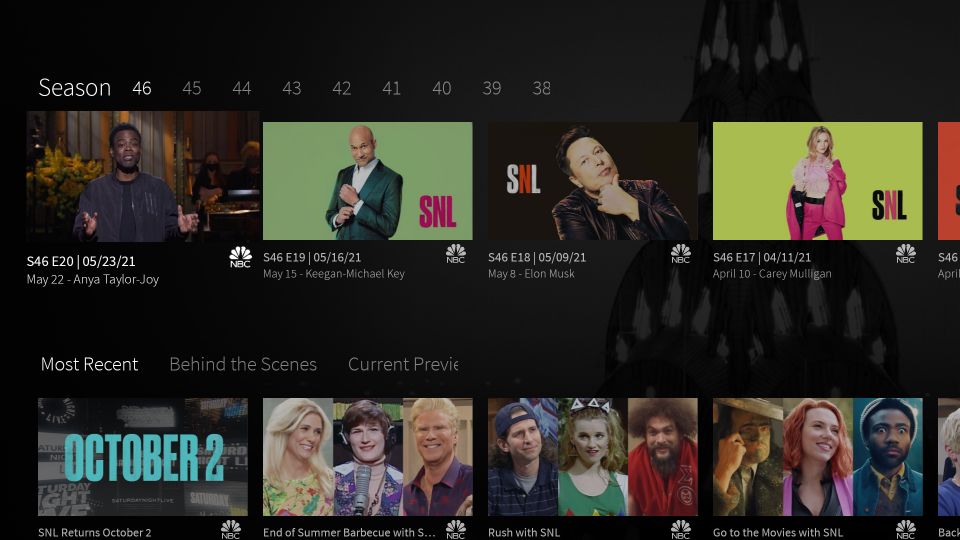This screenshot has width=960, height=540.
Task: Click NBC logo under Anya Taylor-Joy episode
Action: coord(240,257)
